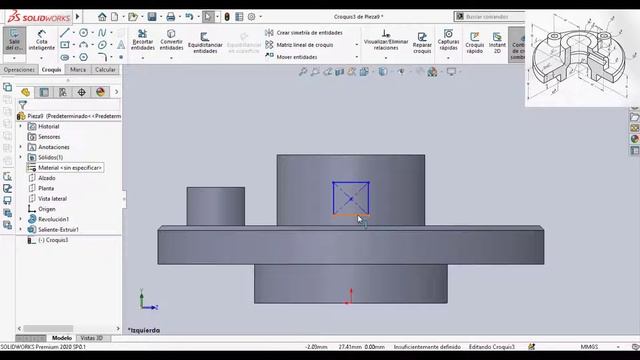This screenshot has width=640, height=360.
Task: Open the Options gear icon
Action: [x=251, y=17]
